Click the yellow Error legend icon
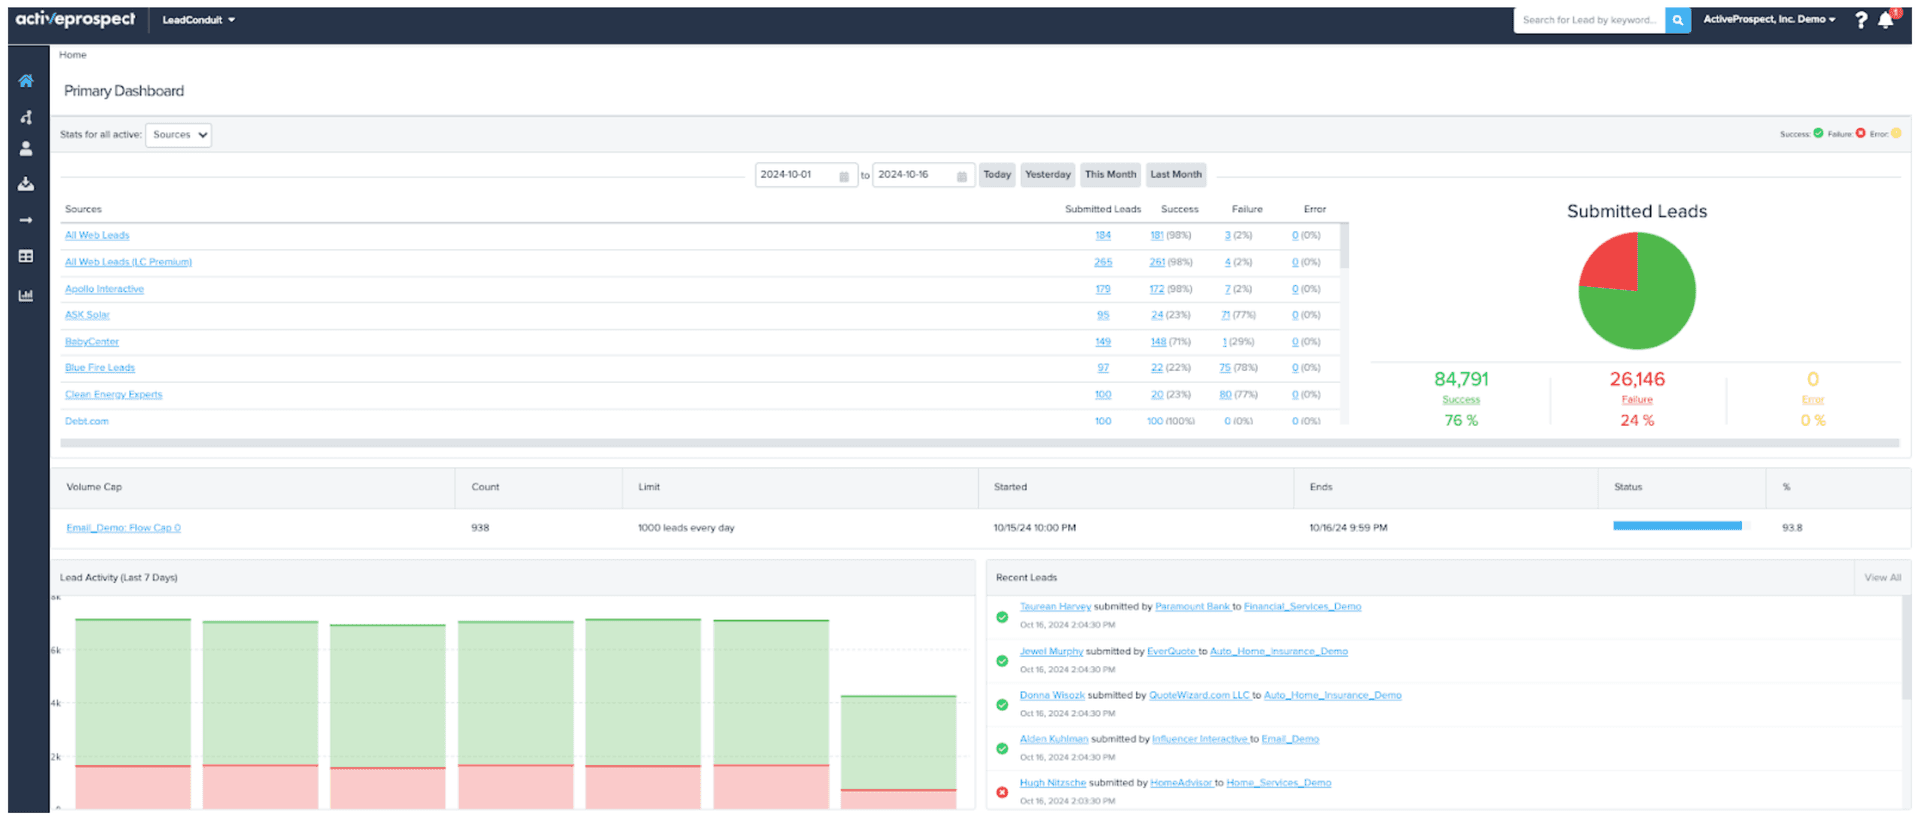 (x=1896, y=133)
